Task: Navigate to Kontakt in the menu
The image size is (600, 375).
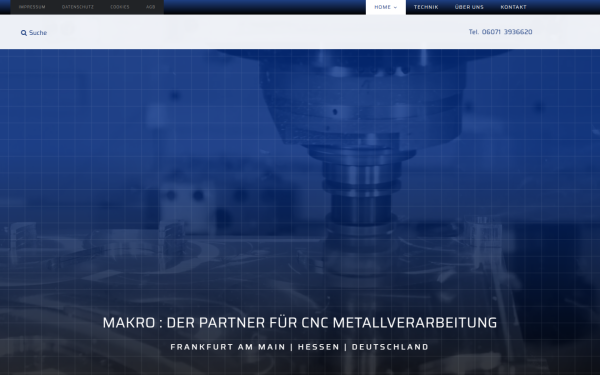Action: [x=514, y=7]
